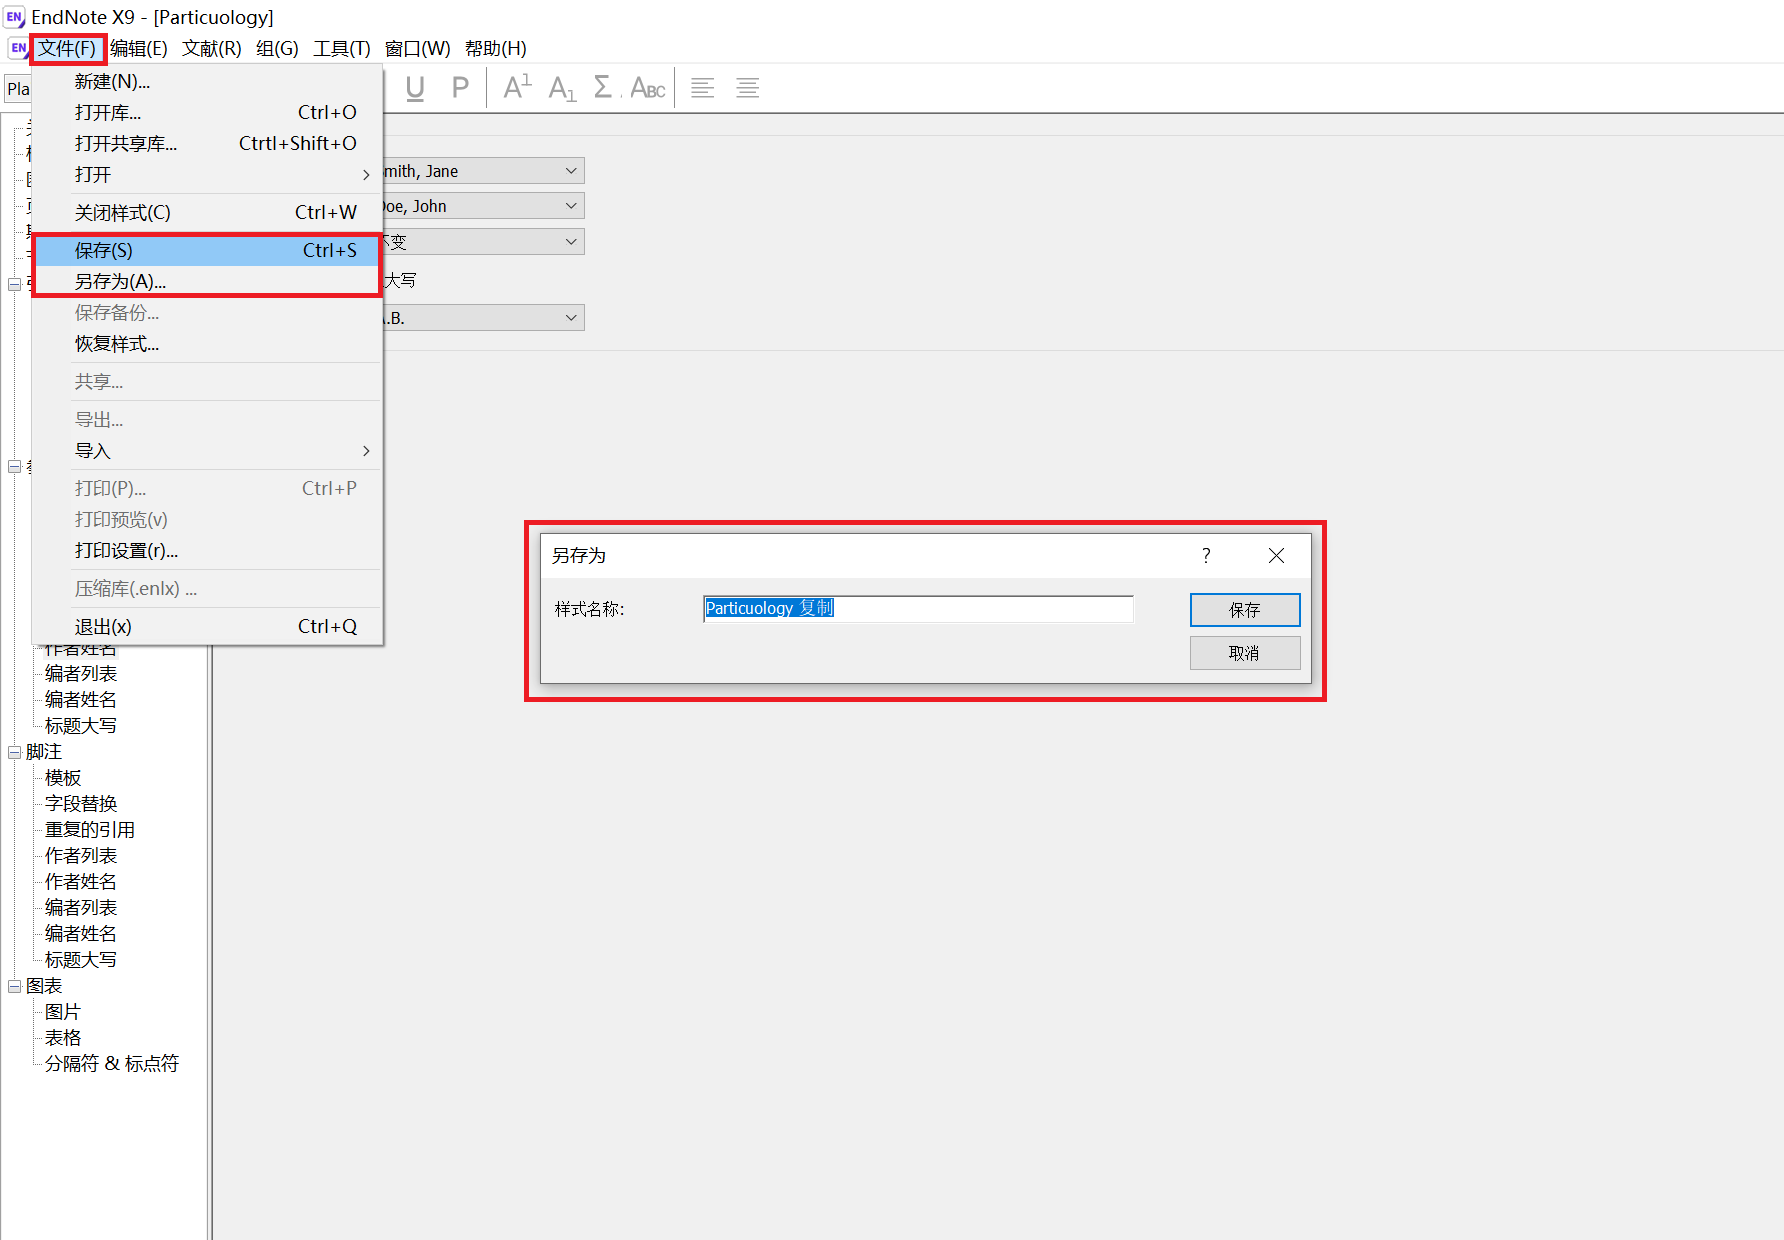This screenshot has height=1240, width=1784.
Task: Collapse the 图表 tree node
Action: pyautogui.click(x=15, y=986)
